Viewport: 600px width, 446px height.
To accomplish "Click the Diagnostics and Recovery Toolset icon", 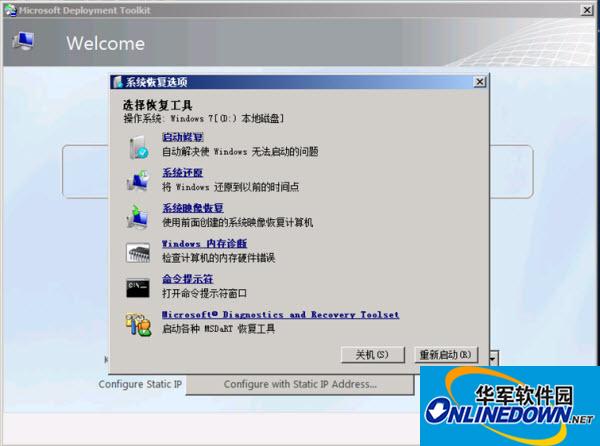I will [x=138, y=324].
